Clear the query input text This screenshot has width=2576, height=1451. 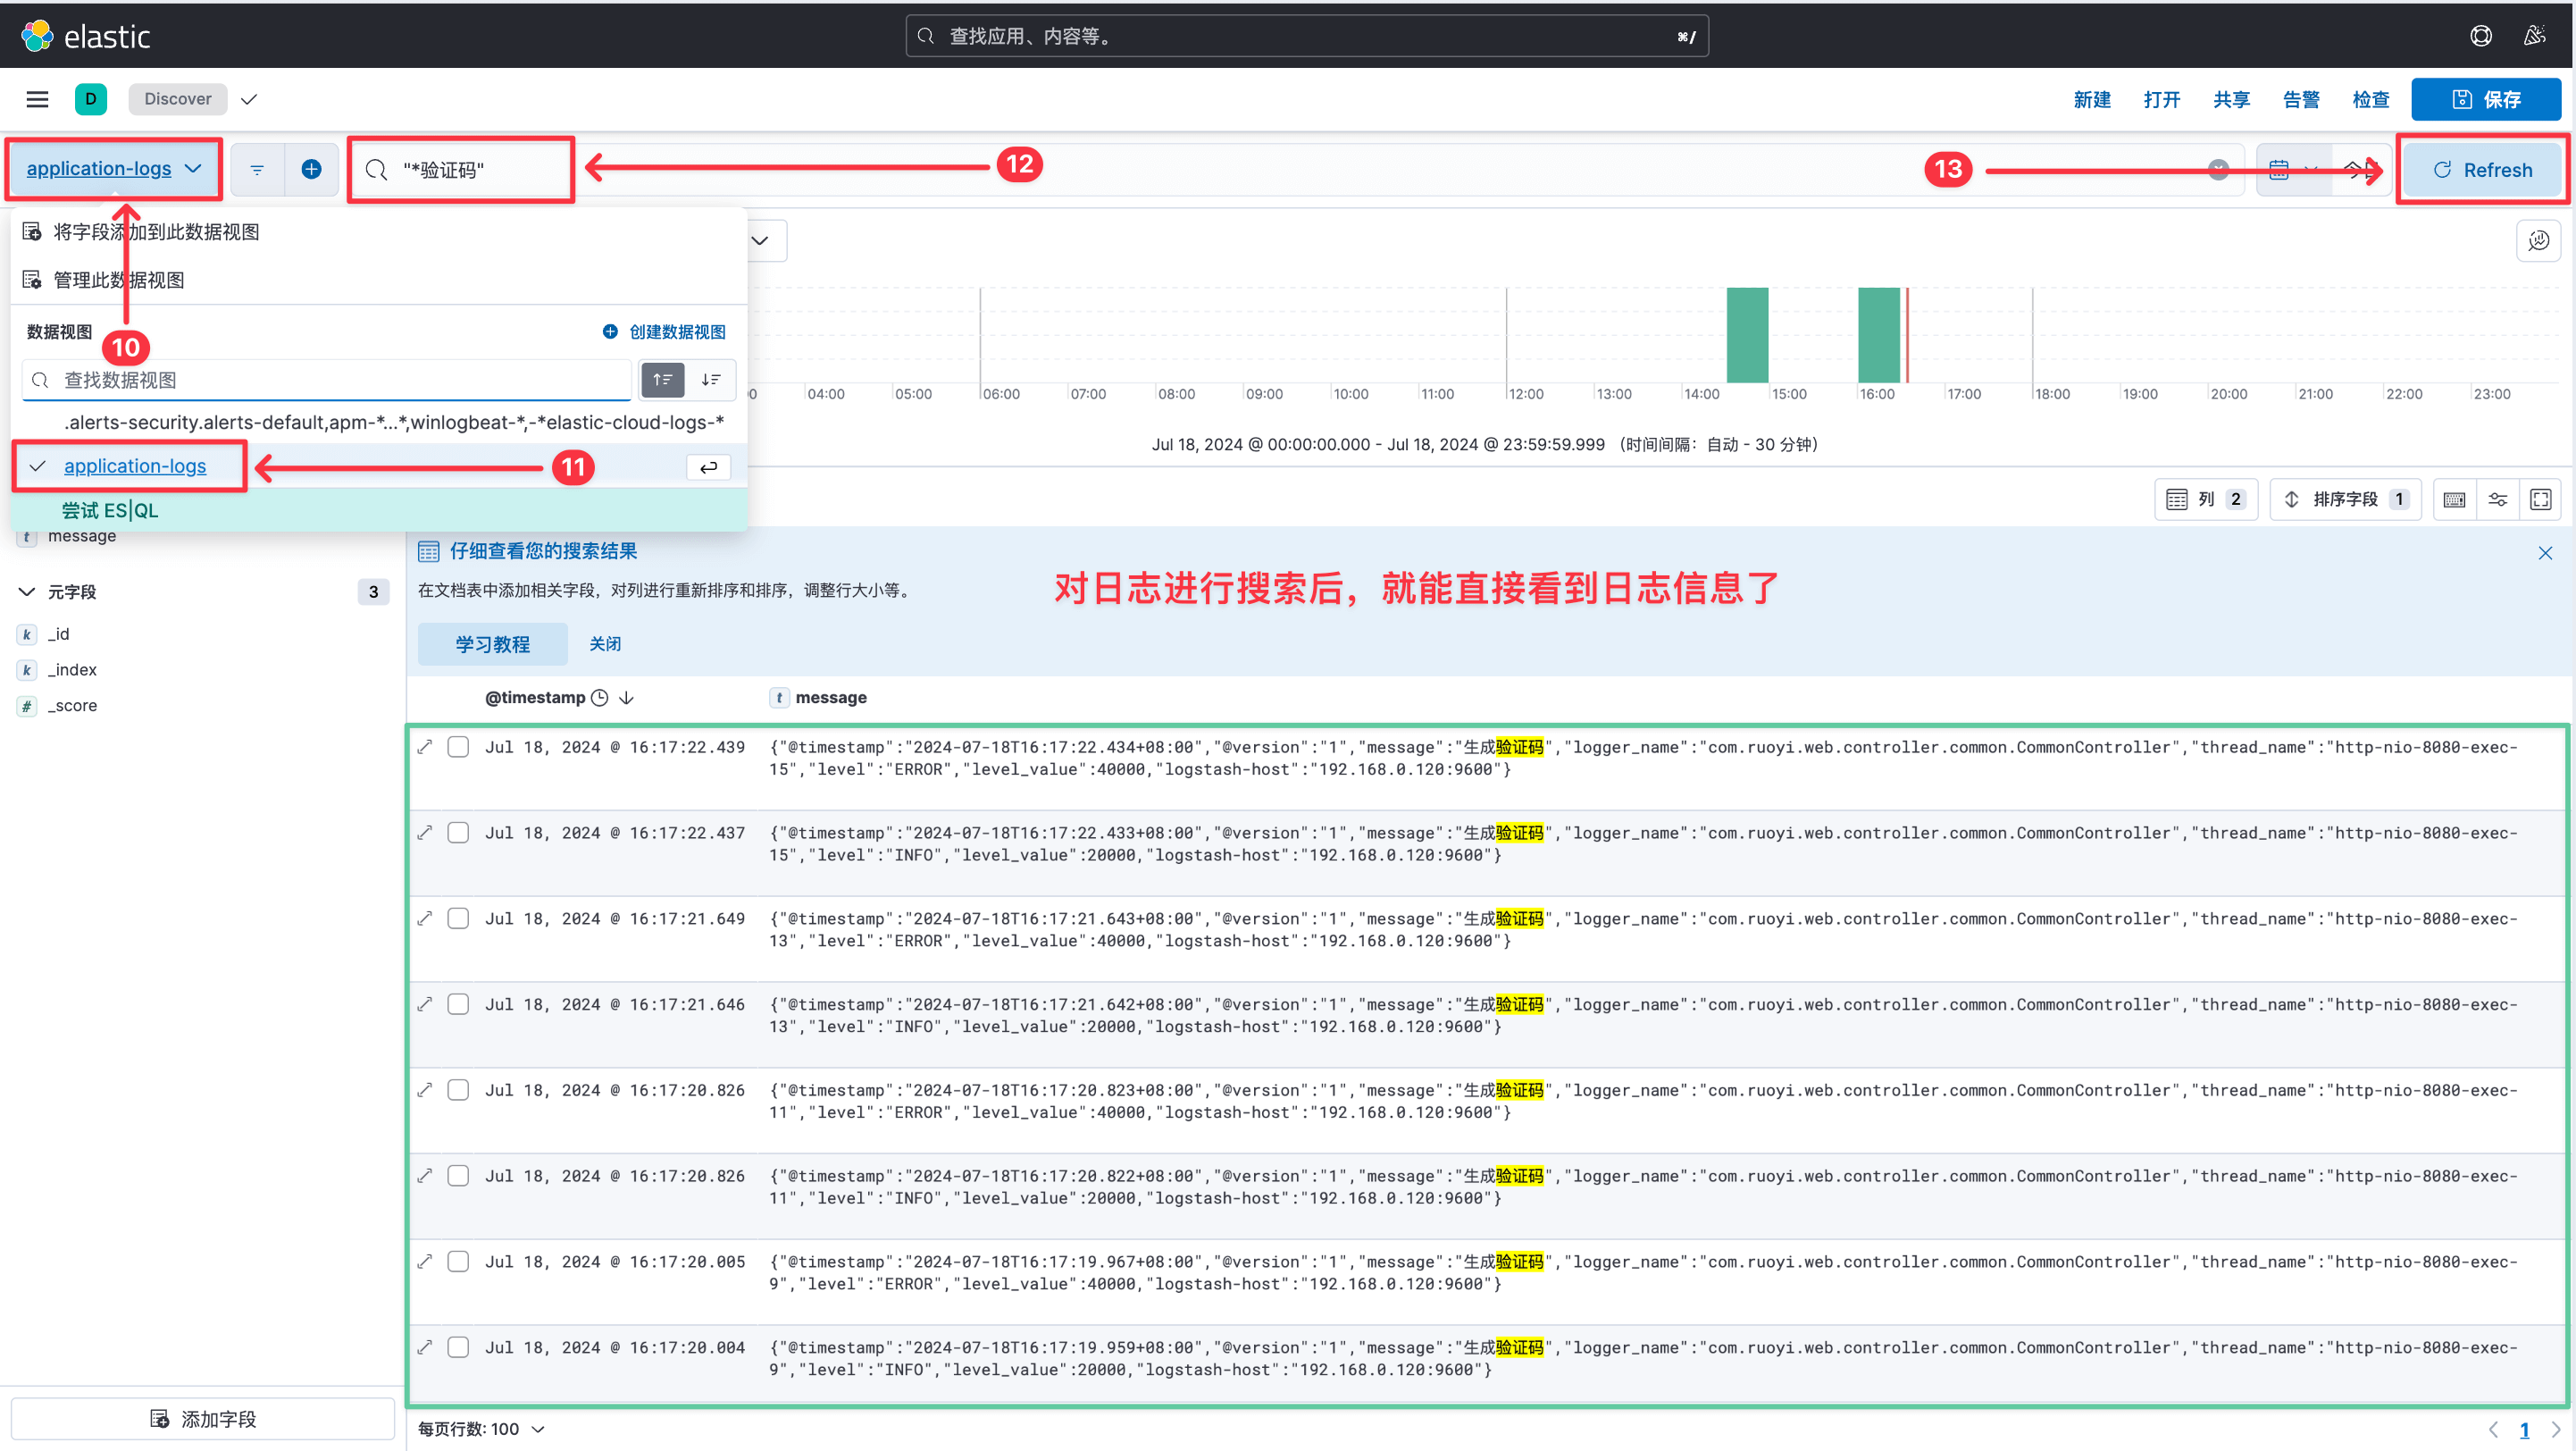[x=2218, y=170]
